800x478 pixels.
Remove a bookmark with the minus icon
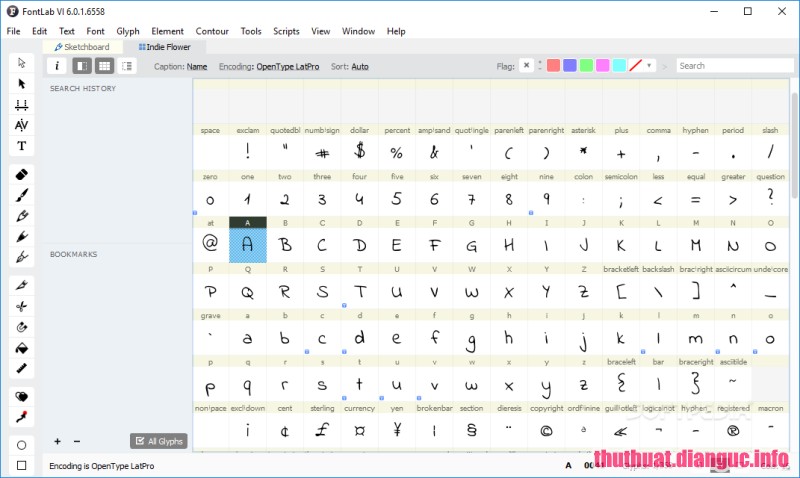pyautogui.click(x=77, y=441)
